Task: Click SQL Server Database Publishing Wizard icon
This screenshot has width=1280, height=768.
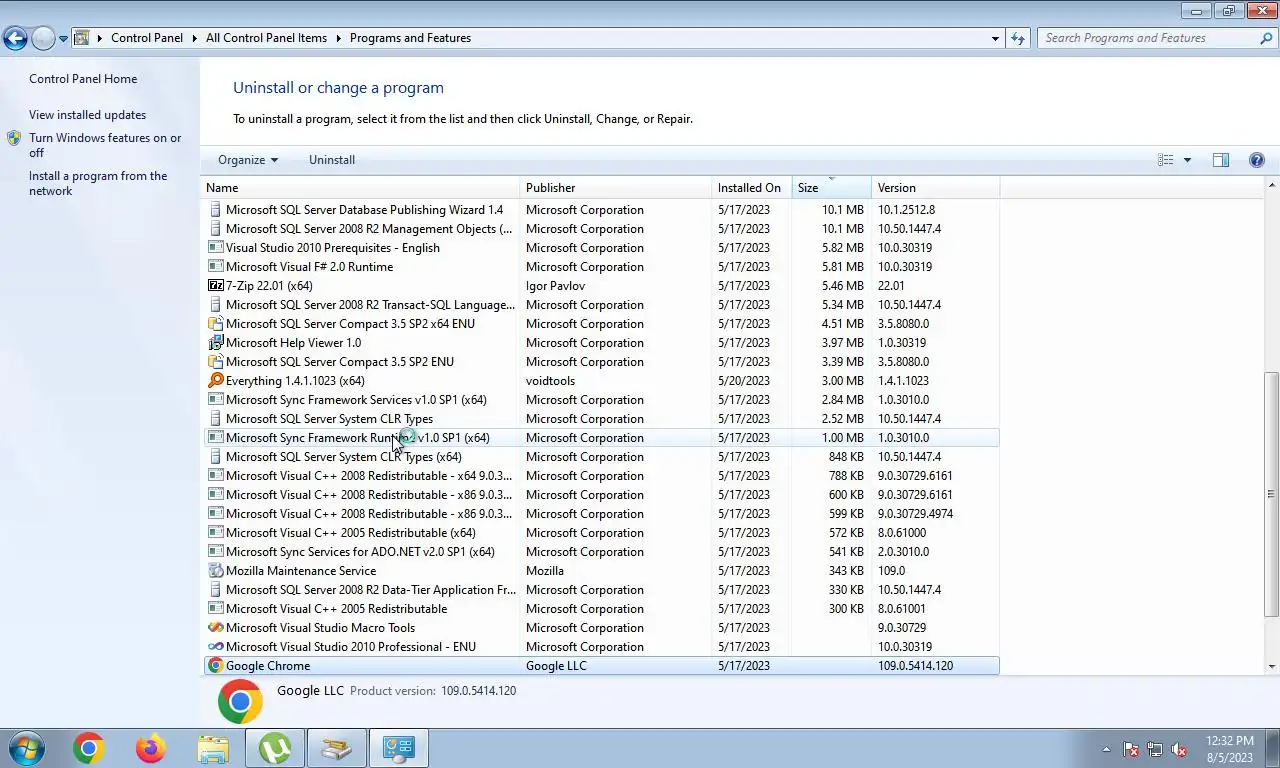Action: point(215,210)
